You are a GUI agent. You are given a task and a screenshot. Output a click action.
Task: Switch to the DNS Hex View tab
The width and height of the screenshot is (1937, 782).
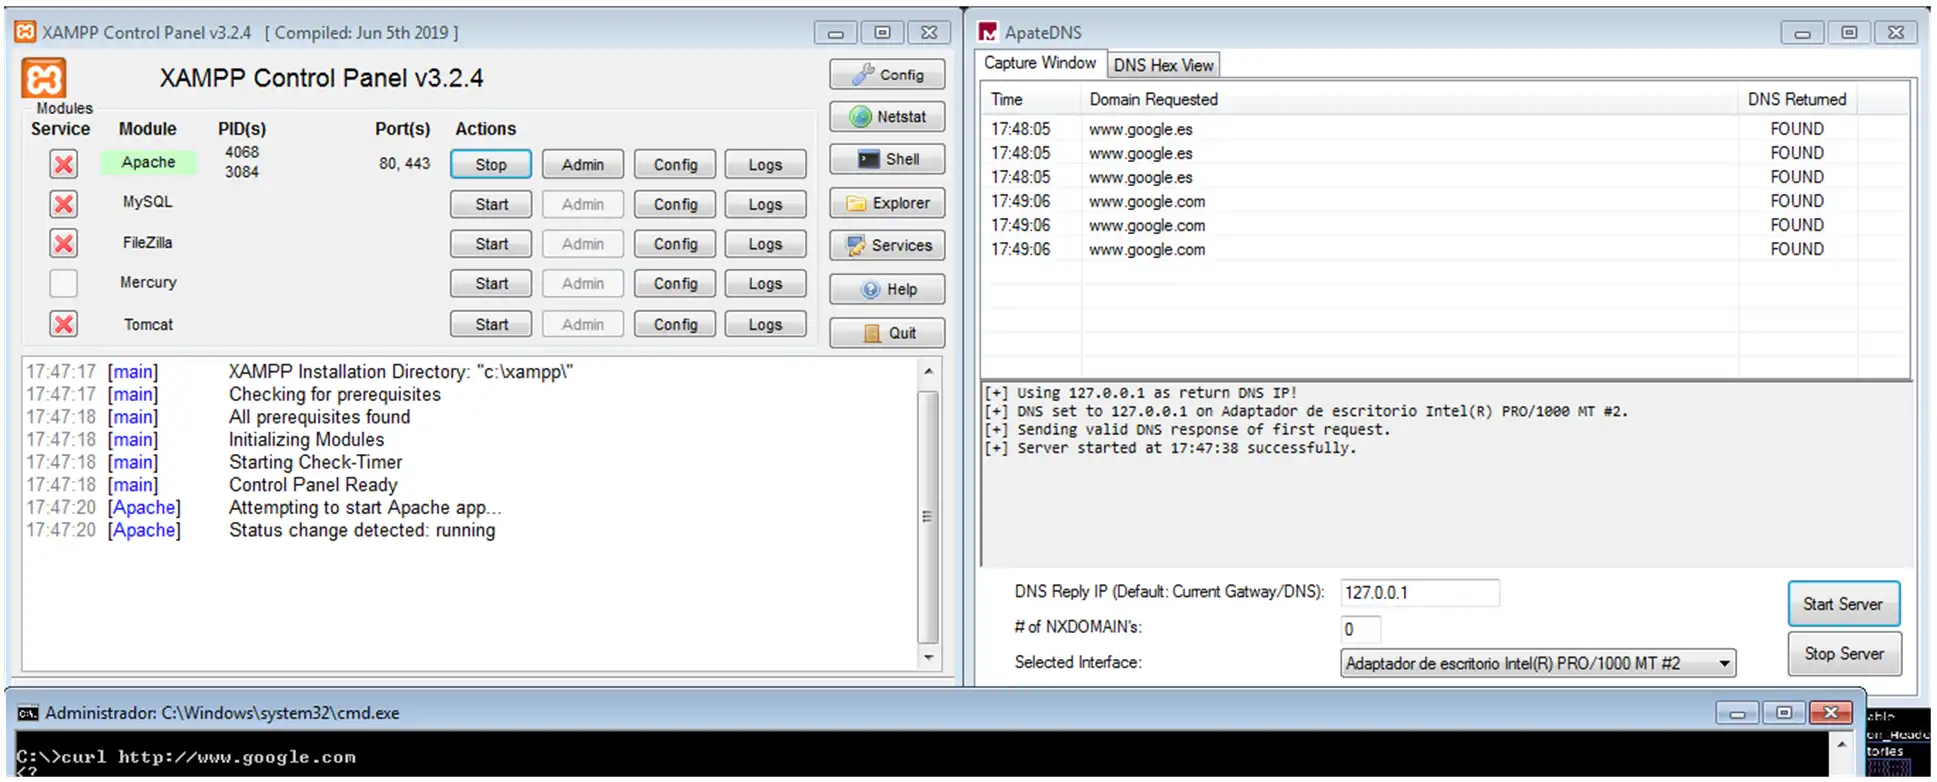tap(1163, 65)
